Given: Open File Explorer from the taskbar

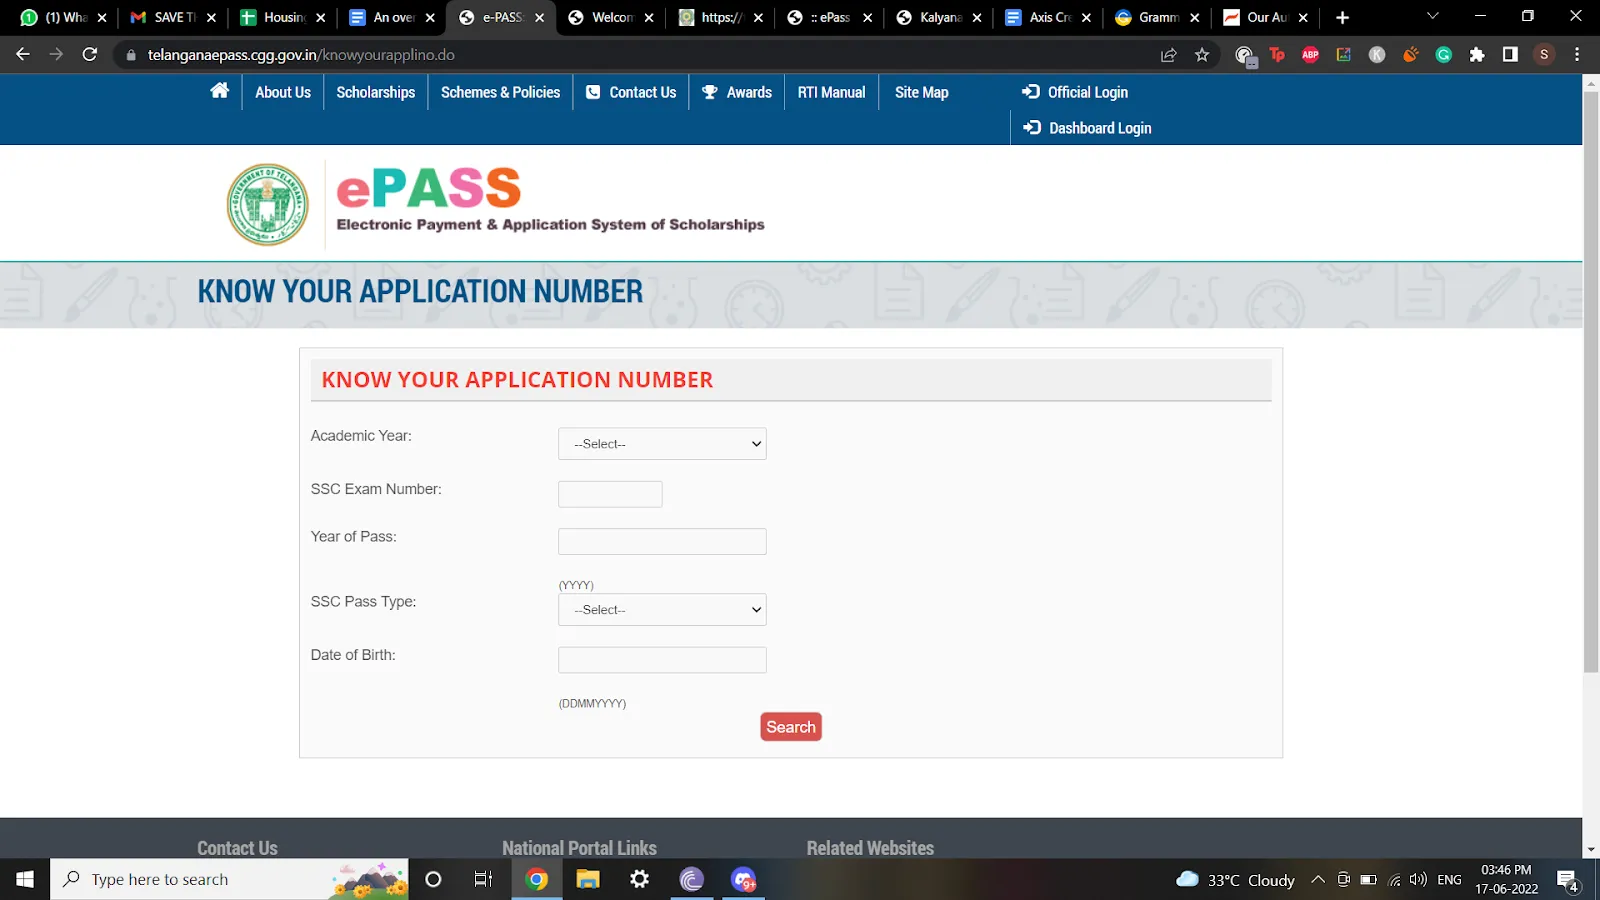Looking at the screenshot, I should [588, 879].
